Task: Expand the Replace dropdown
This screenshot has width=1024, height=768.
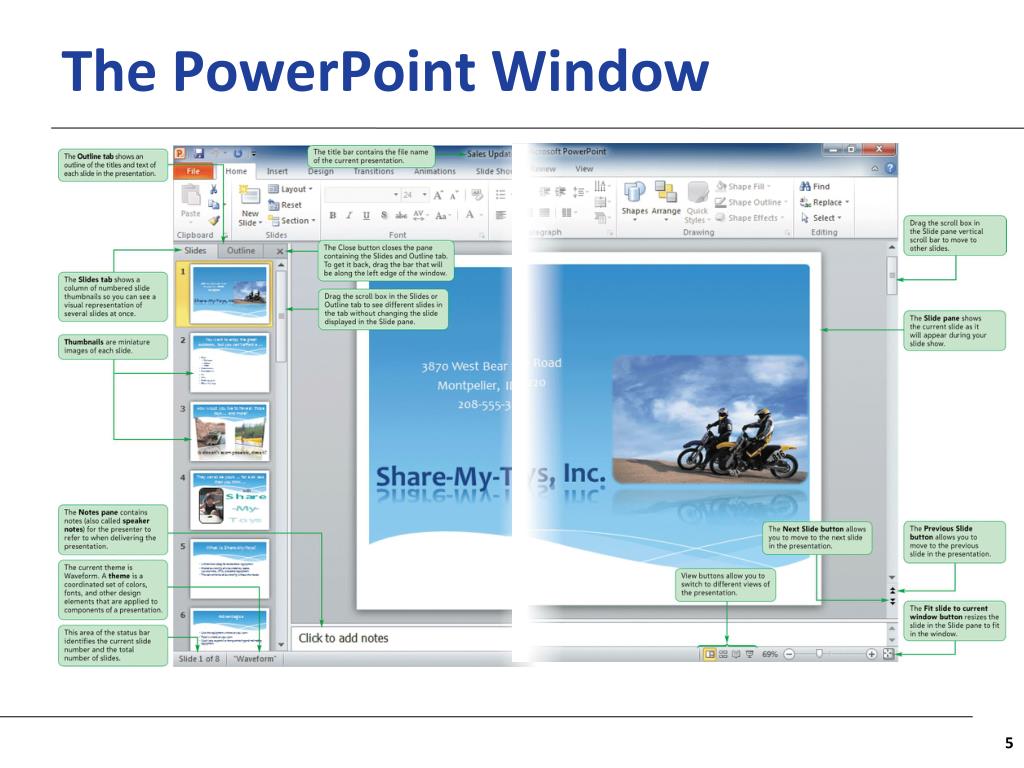Action: [825, 202]
